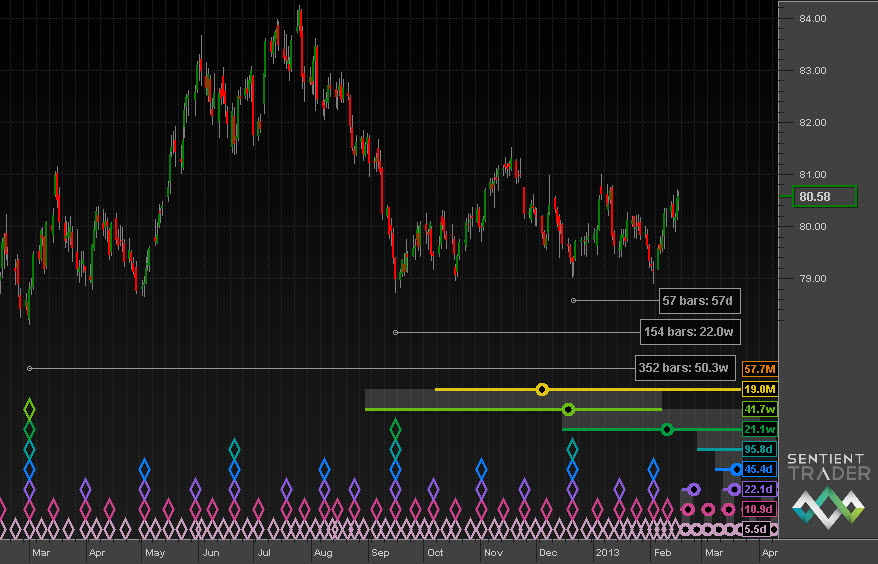
Task: Click the hollow circle left of 57 bars line
Action: (x=573, y=300)
